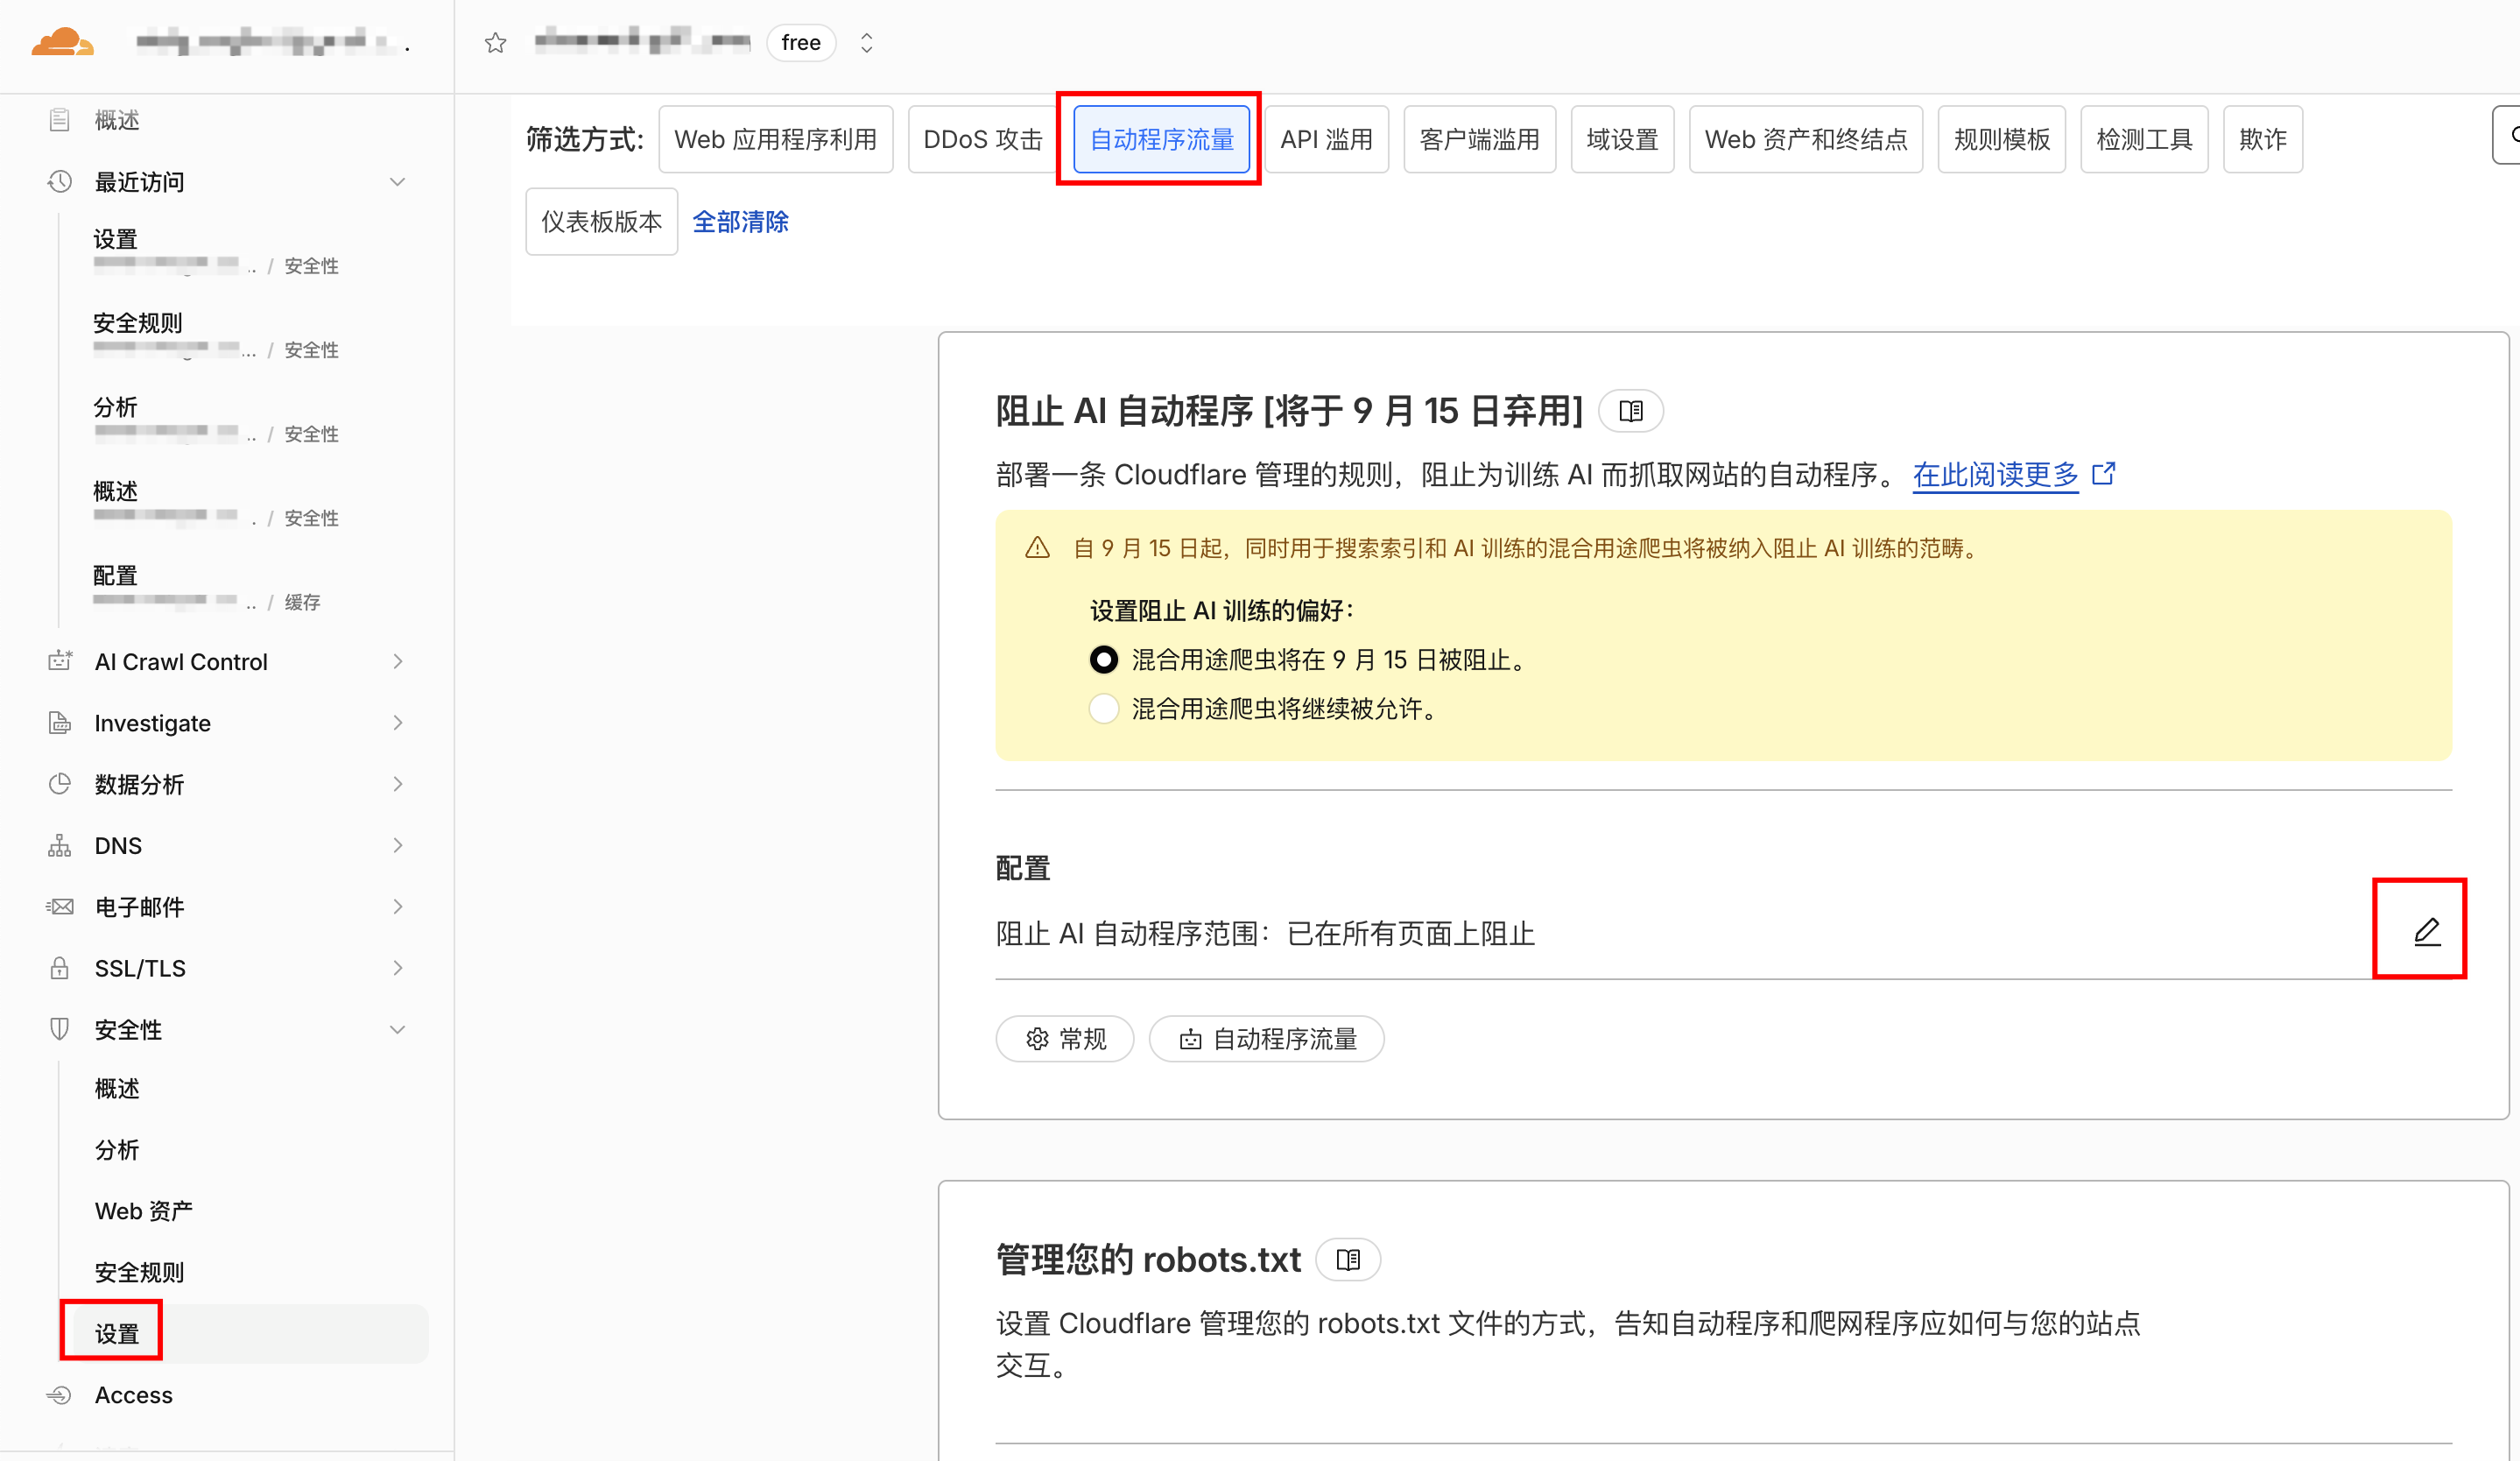This screenshot has height=1461, width=2520.
Task: Collapse the 最近访问 section chevron
Action: coord(397,182)
